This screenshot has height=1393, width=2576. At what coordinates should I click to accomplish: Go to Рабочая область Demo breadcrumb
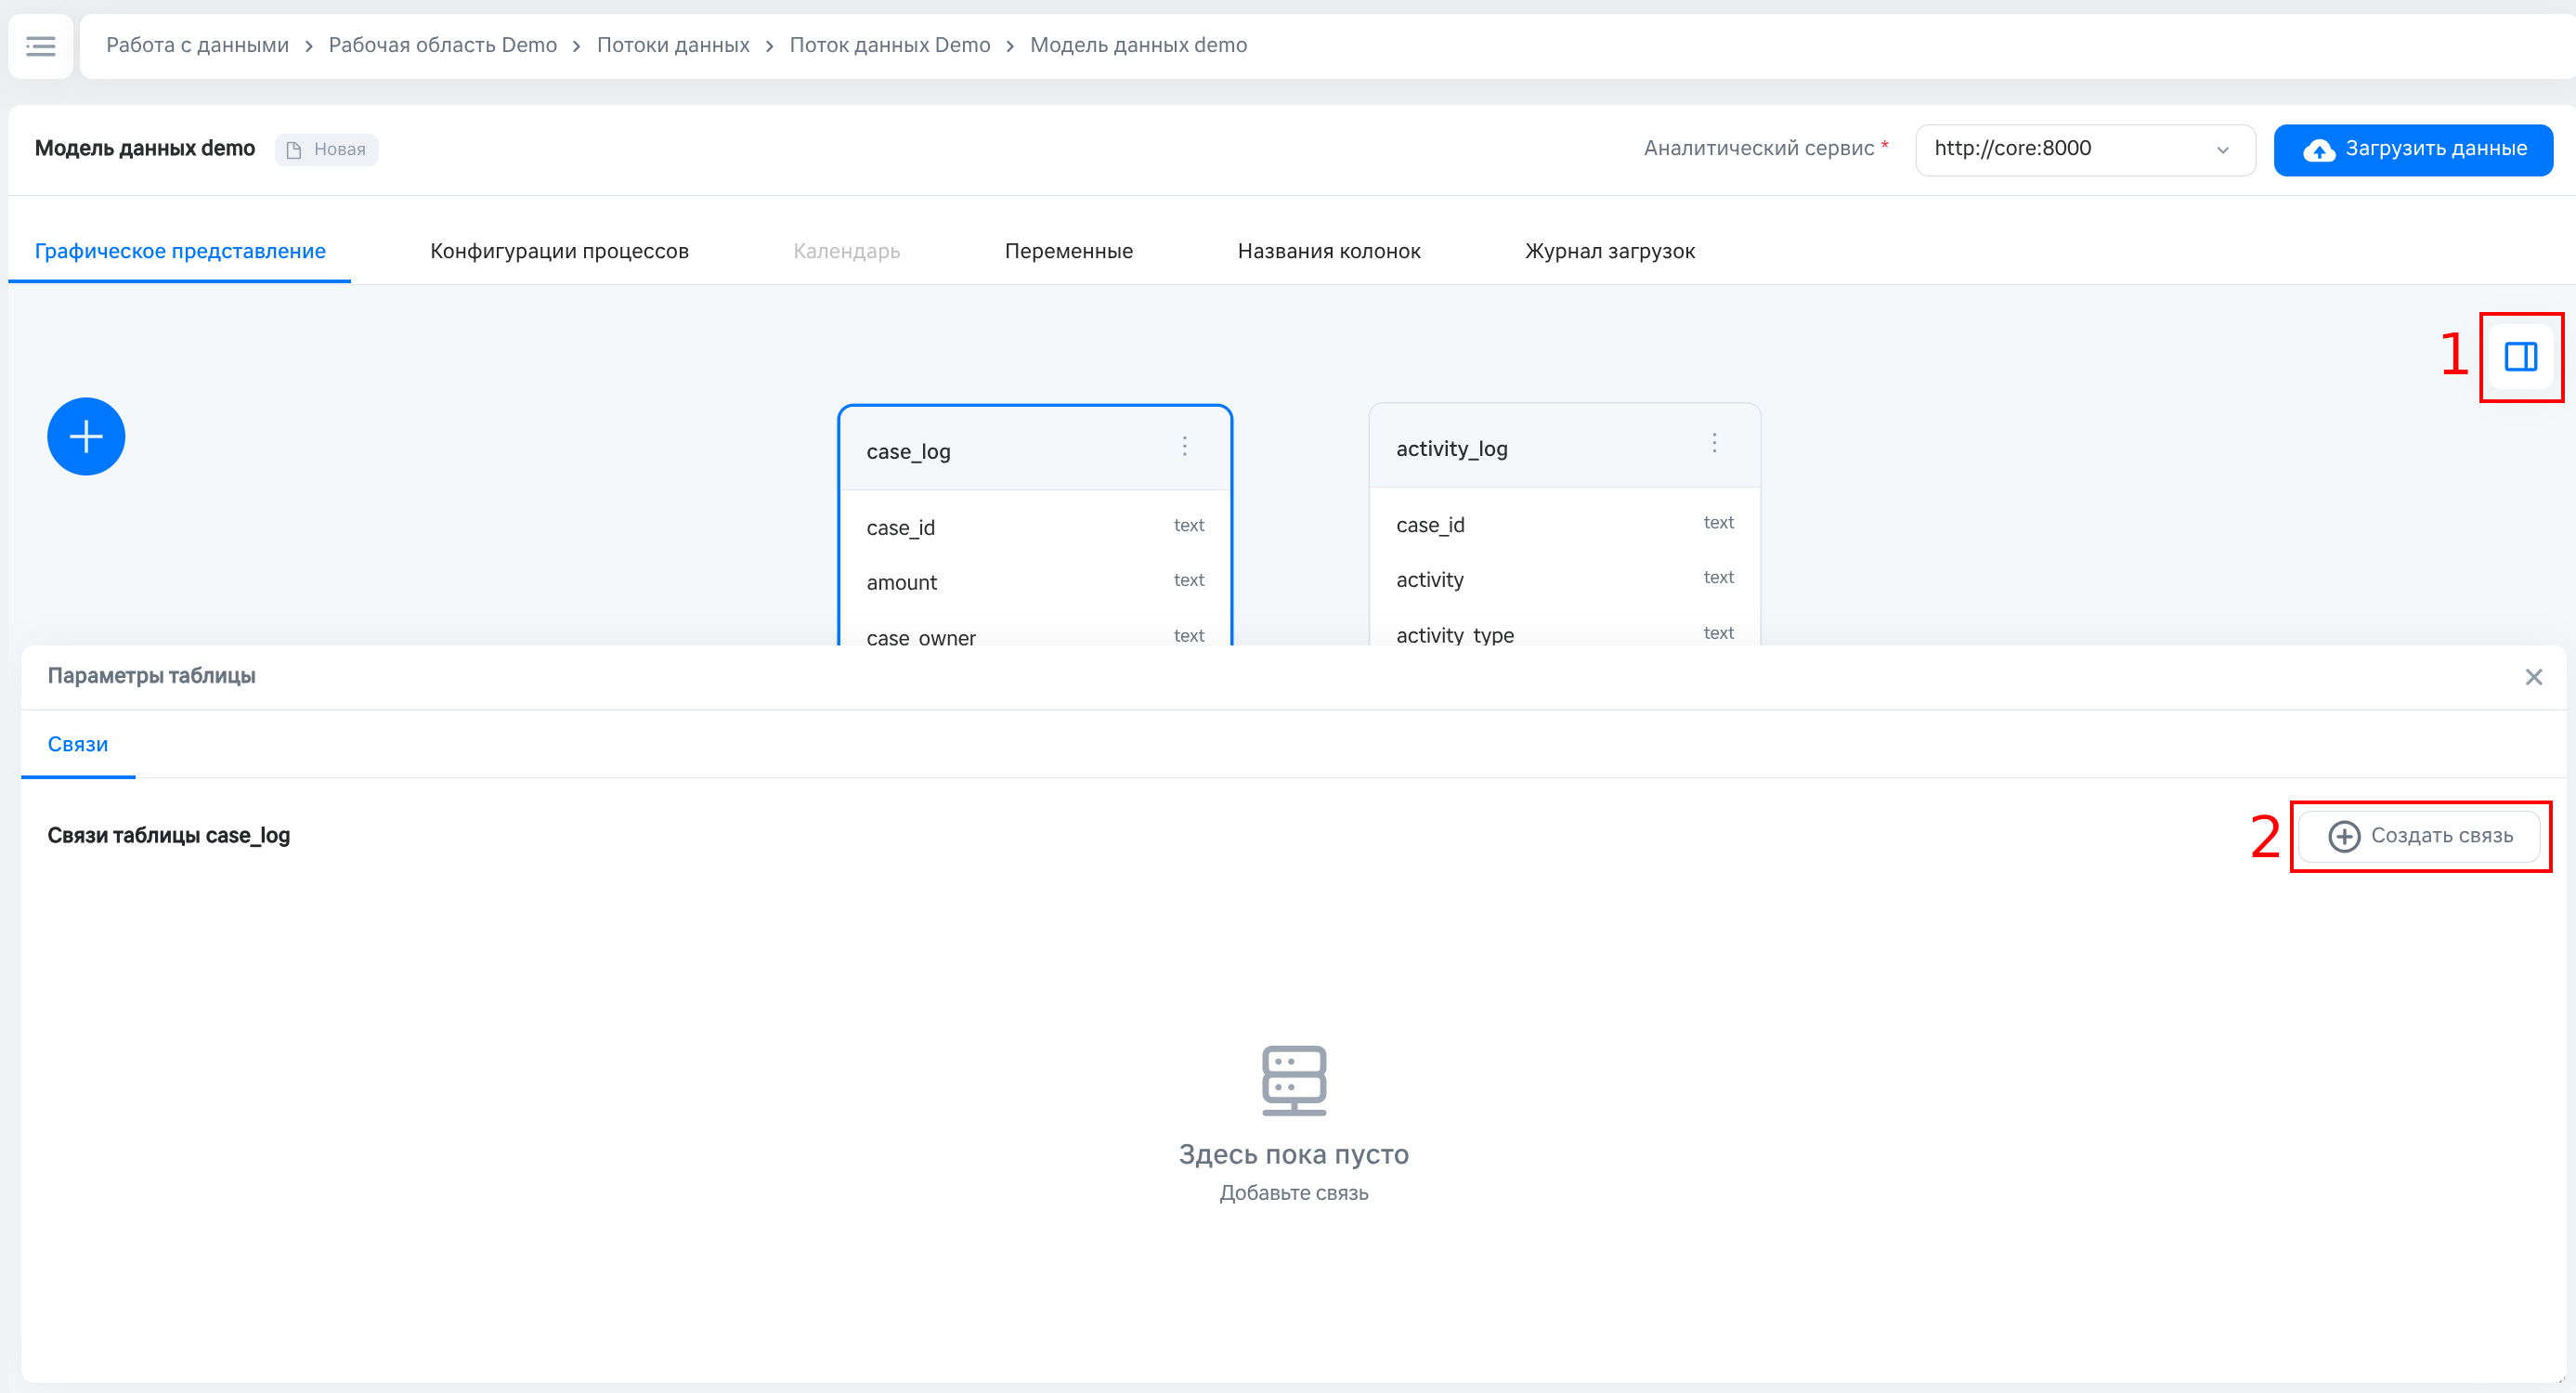[x=443, y=45]
